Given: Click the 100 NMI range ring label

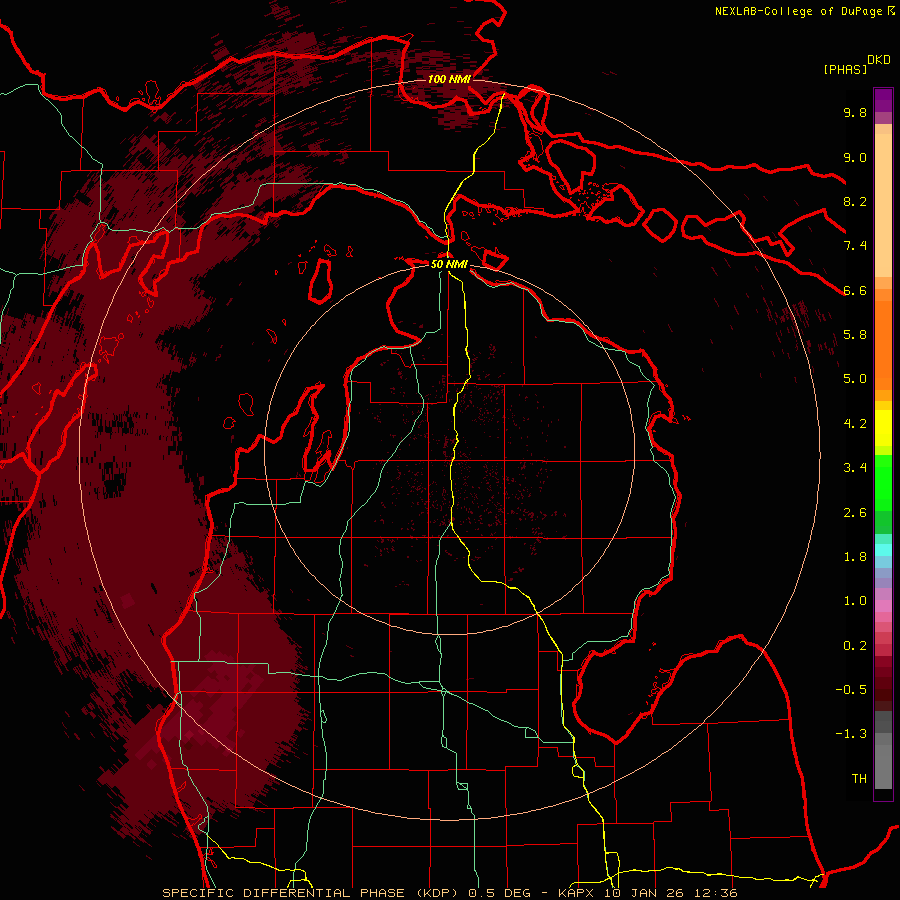Looking at the screenshot, I should pos(449,79).
